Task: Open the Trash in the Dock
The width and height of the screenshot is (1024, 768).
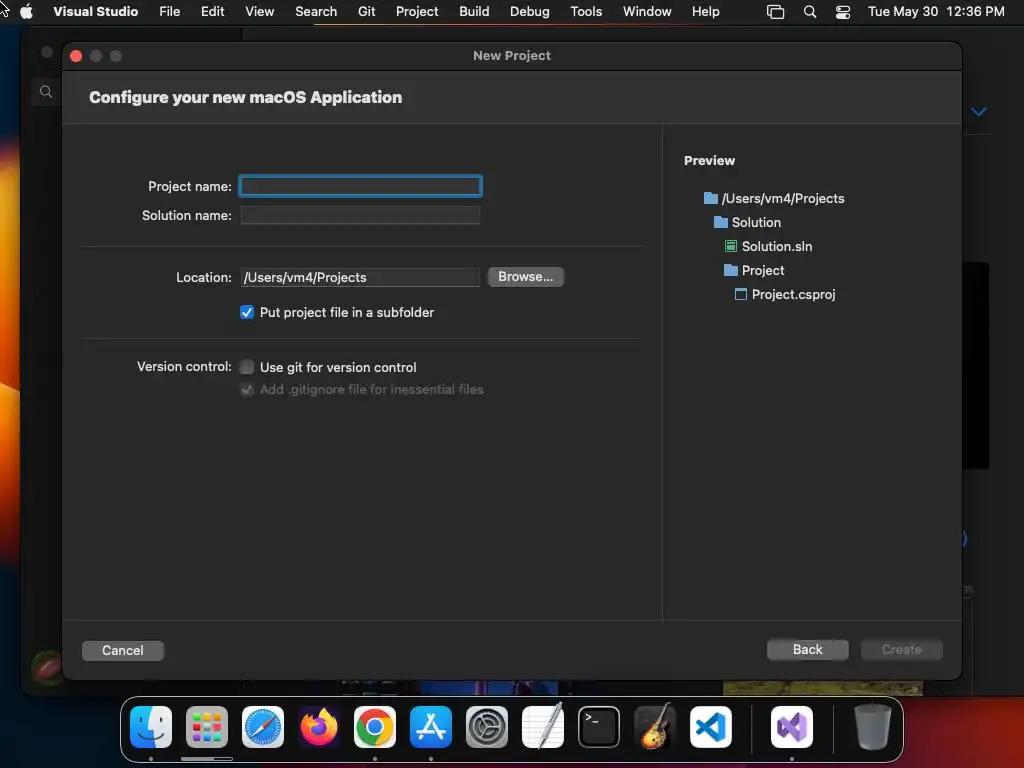Action: [872, 727]
